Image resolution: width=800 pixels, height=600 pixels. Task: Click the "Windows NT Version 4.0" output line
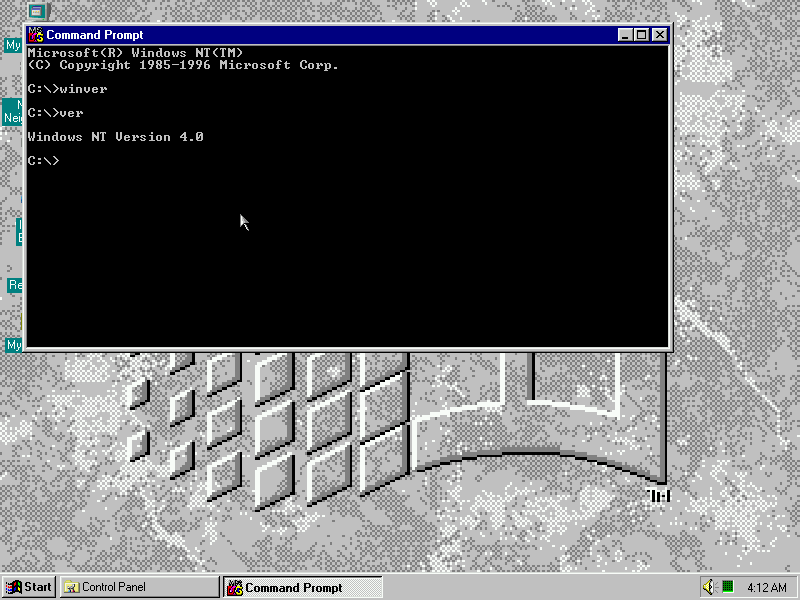tap(115, 137)
